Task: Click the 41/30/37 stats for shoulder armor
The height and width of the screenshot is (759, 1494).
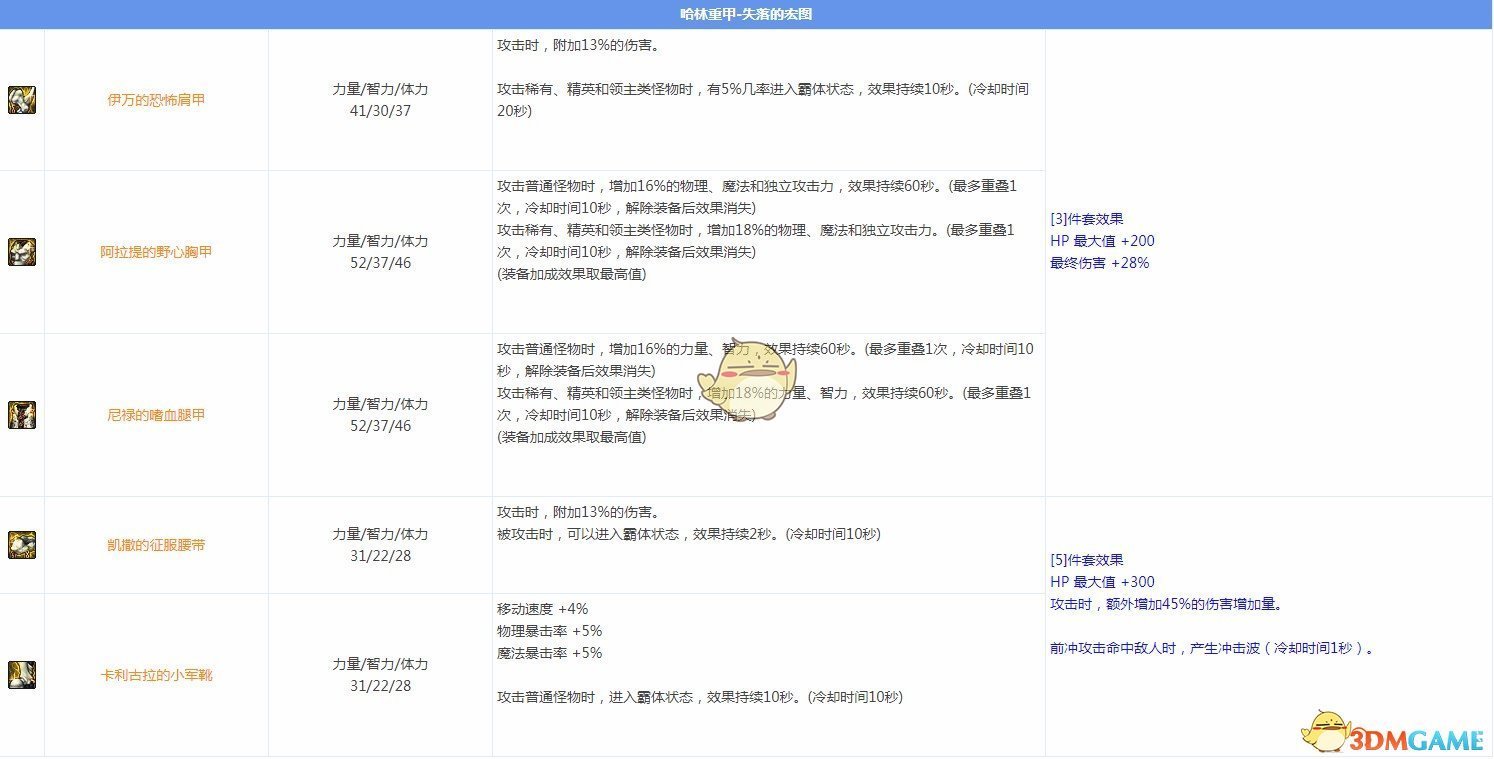Action: 380,111
